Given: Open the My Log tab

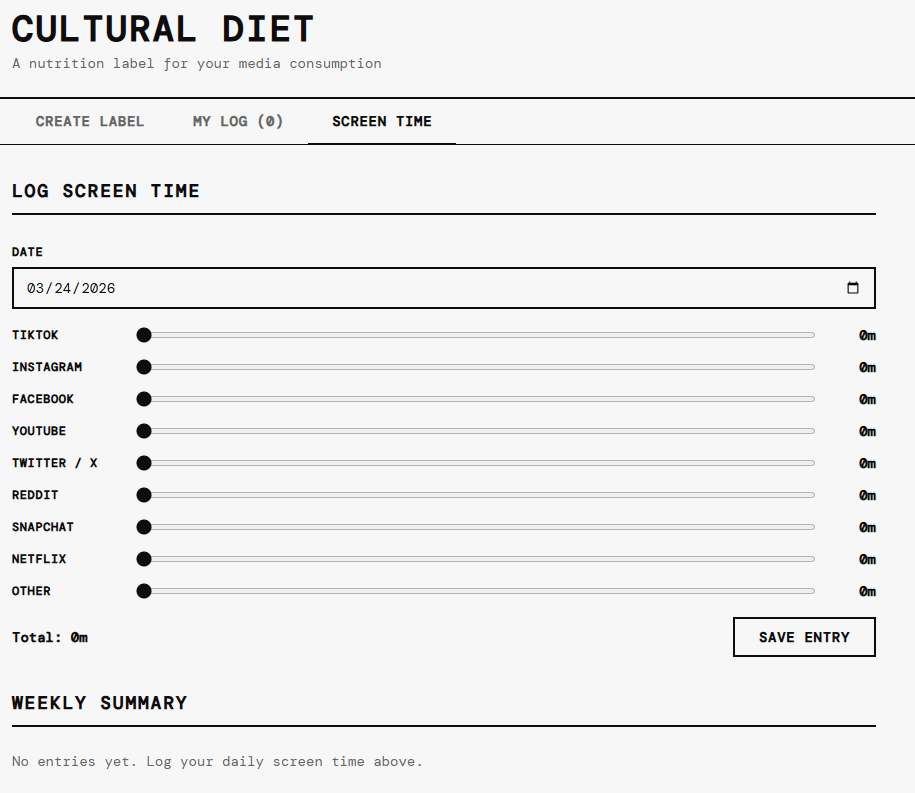Looking at the screenshot, I should [238, 121].
